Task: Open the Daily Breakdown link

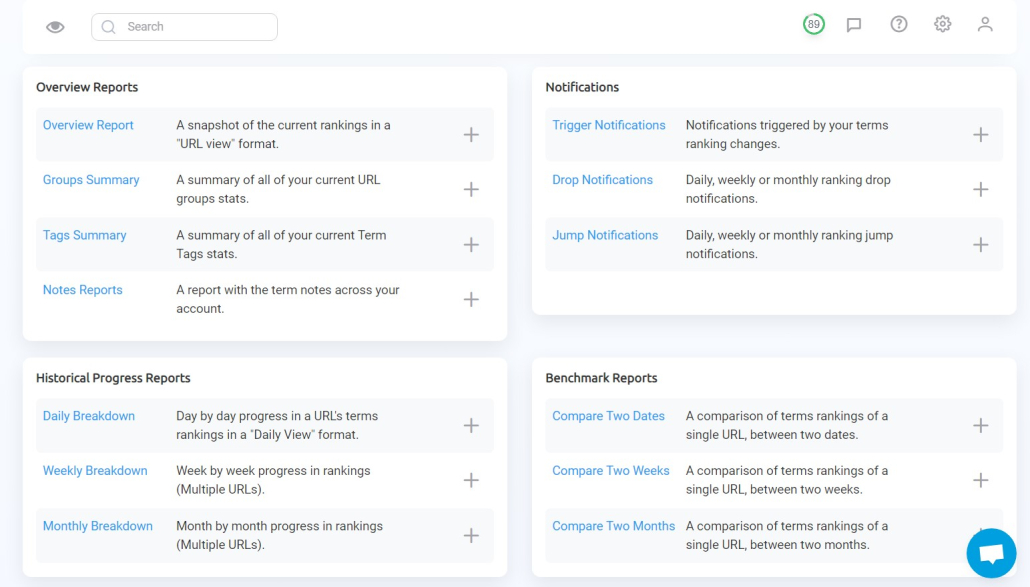Action: pos(89,416)
